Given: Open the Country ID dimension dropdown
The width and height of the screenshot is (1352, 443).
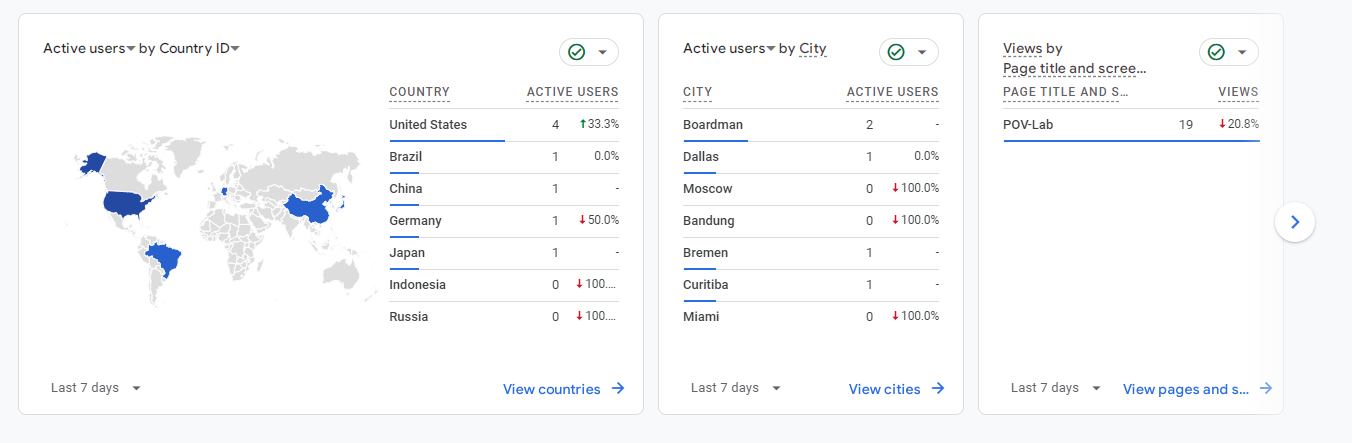Looking at the screenshot, I should point(235,49).
